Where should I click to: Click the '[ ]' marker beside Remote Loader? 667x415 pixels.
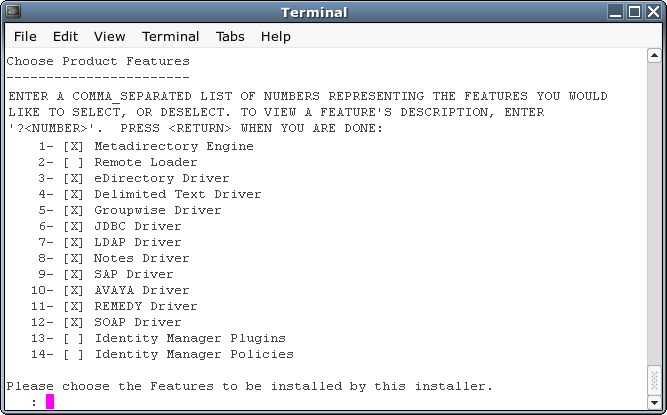click(73, 162)
